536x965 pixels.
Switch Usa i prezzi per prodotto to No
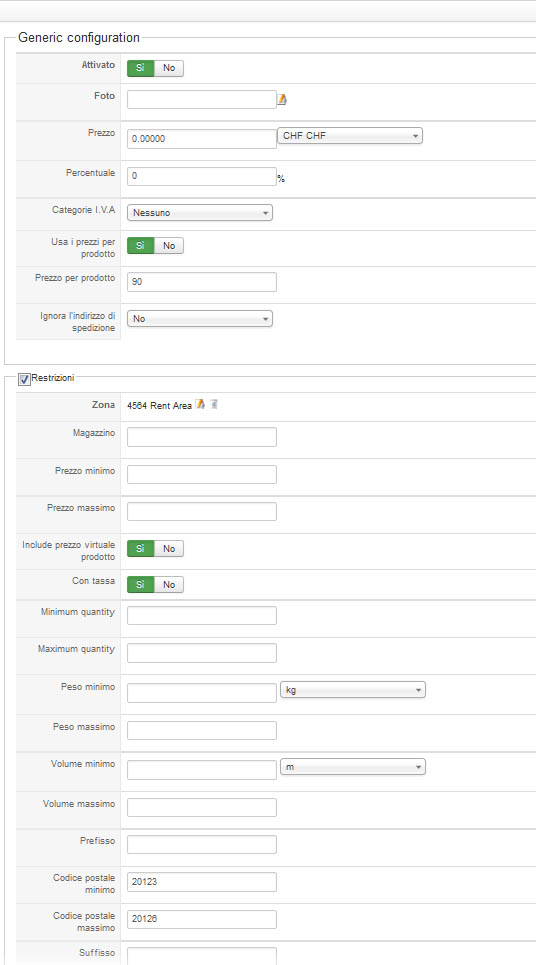(x=169, y=246)
